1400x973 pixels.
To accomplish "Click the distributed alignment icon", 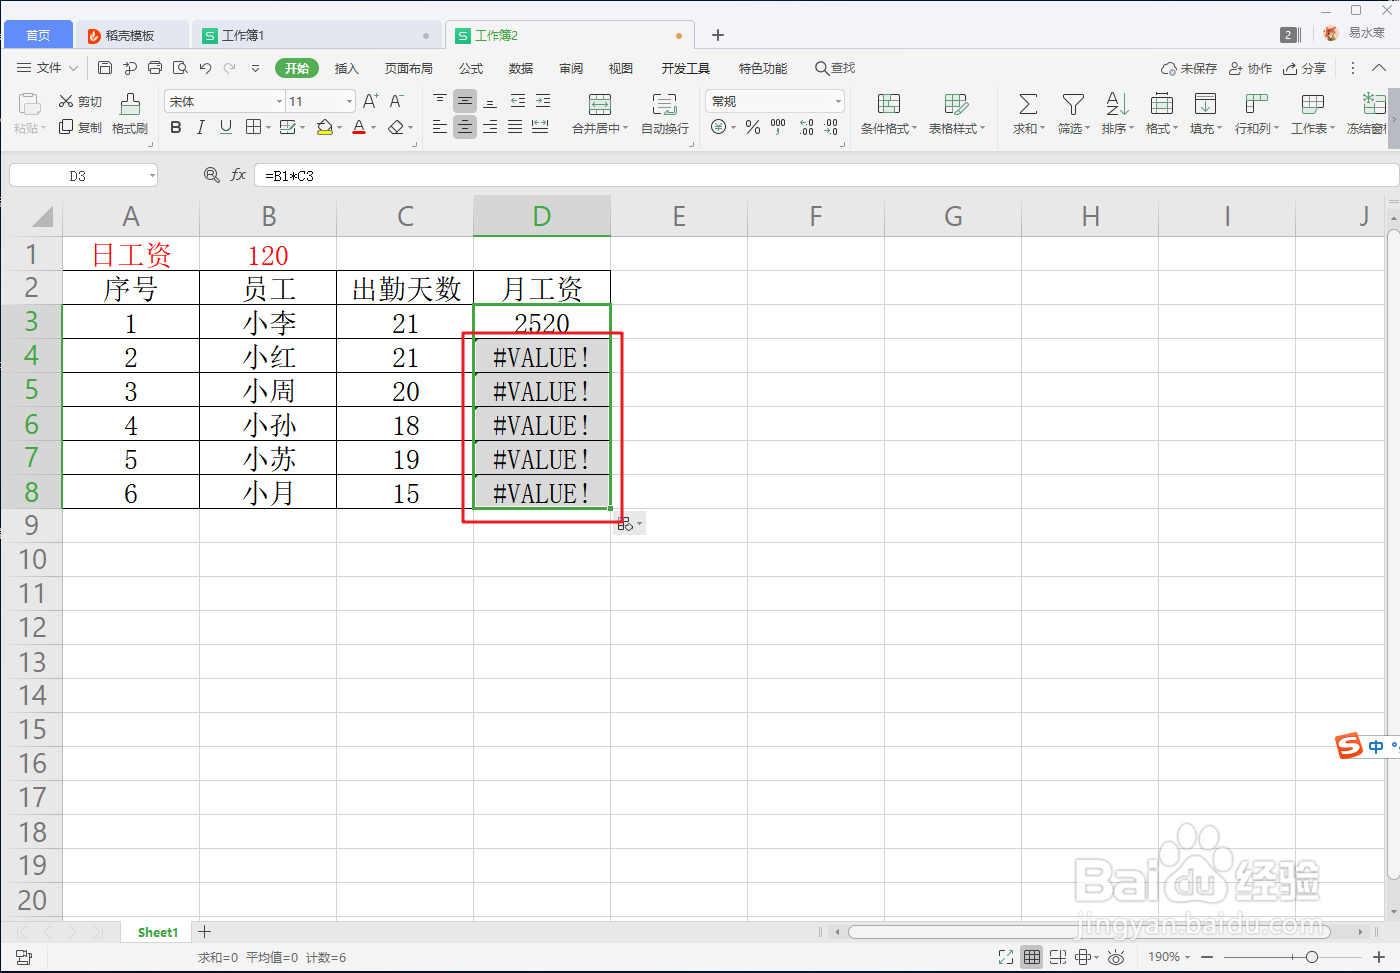I will coord(540,127).
